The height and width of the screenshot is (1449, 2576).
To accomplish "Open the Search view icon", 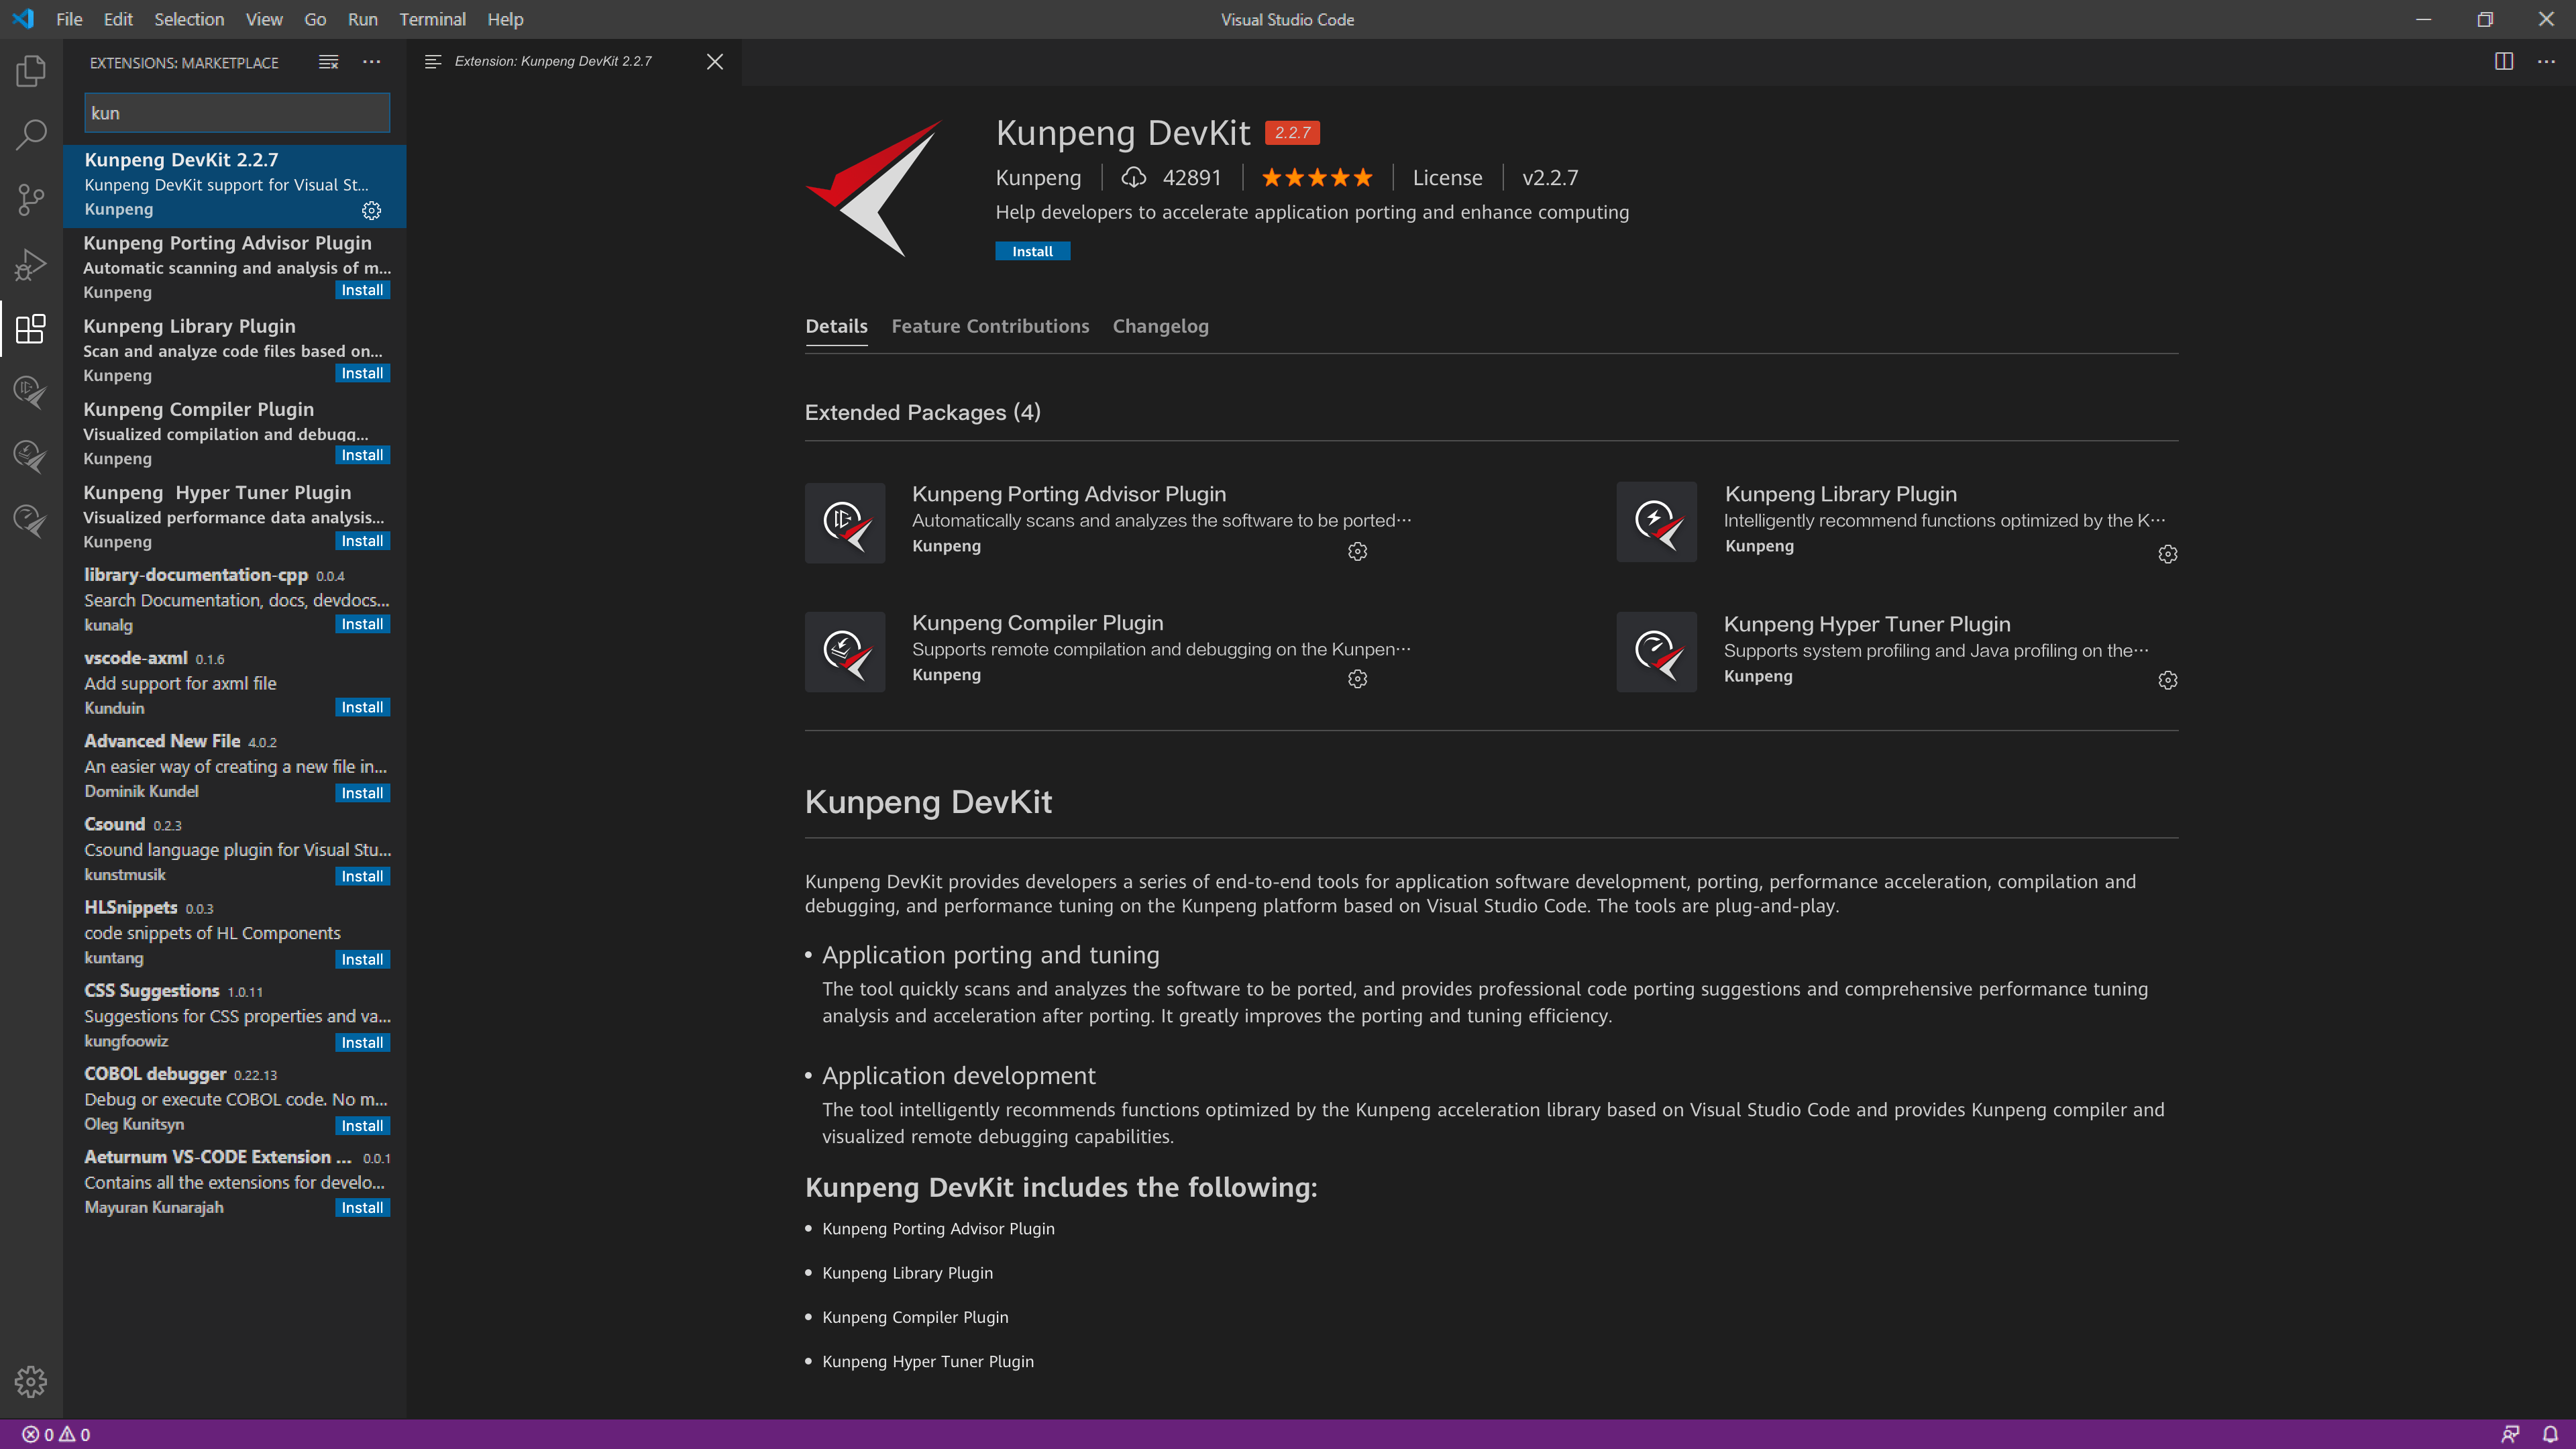I will click(x=31, y=134).
